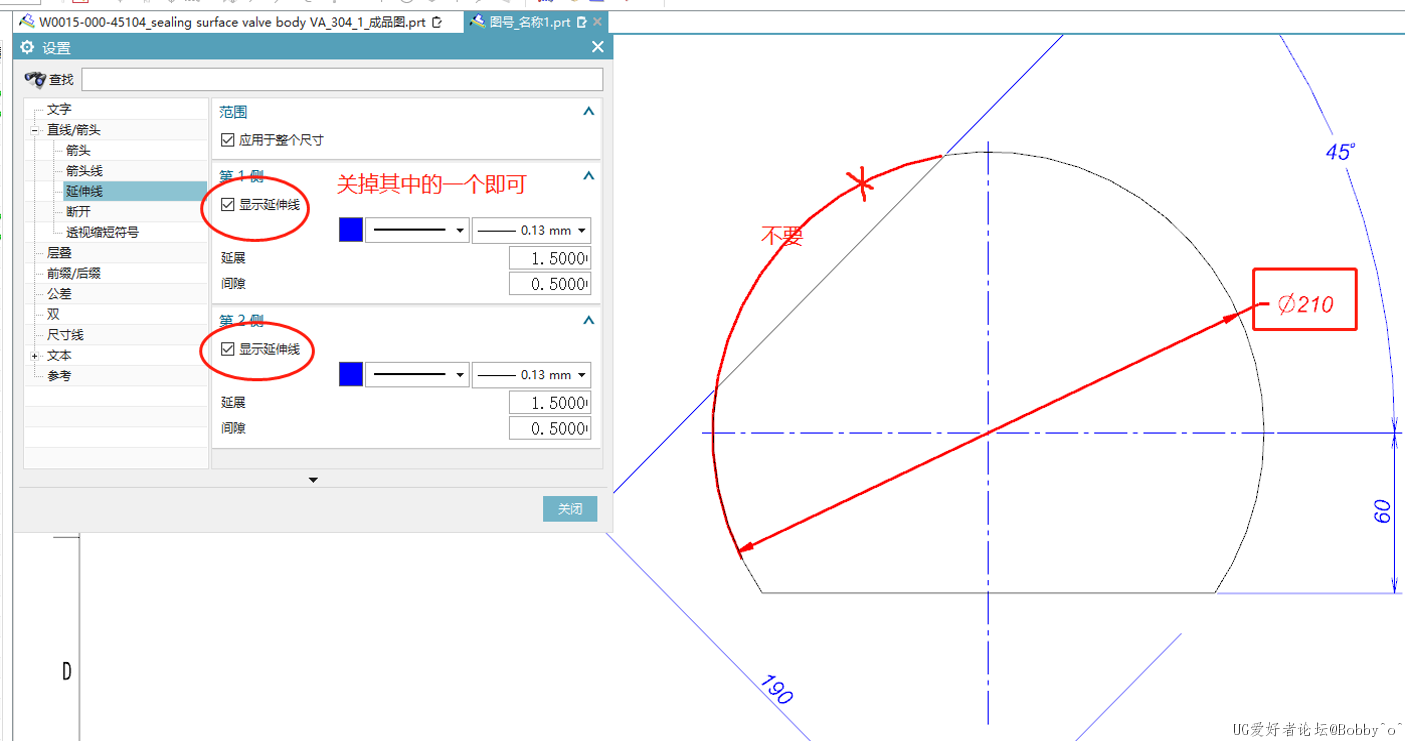Screen dimensions: 1405x741
Task: Switch to the 图号_名称1.prt tab
Action: [x=530, y=21]
